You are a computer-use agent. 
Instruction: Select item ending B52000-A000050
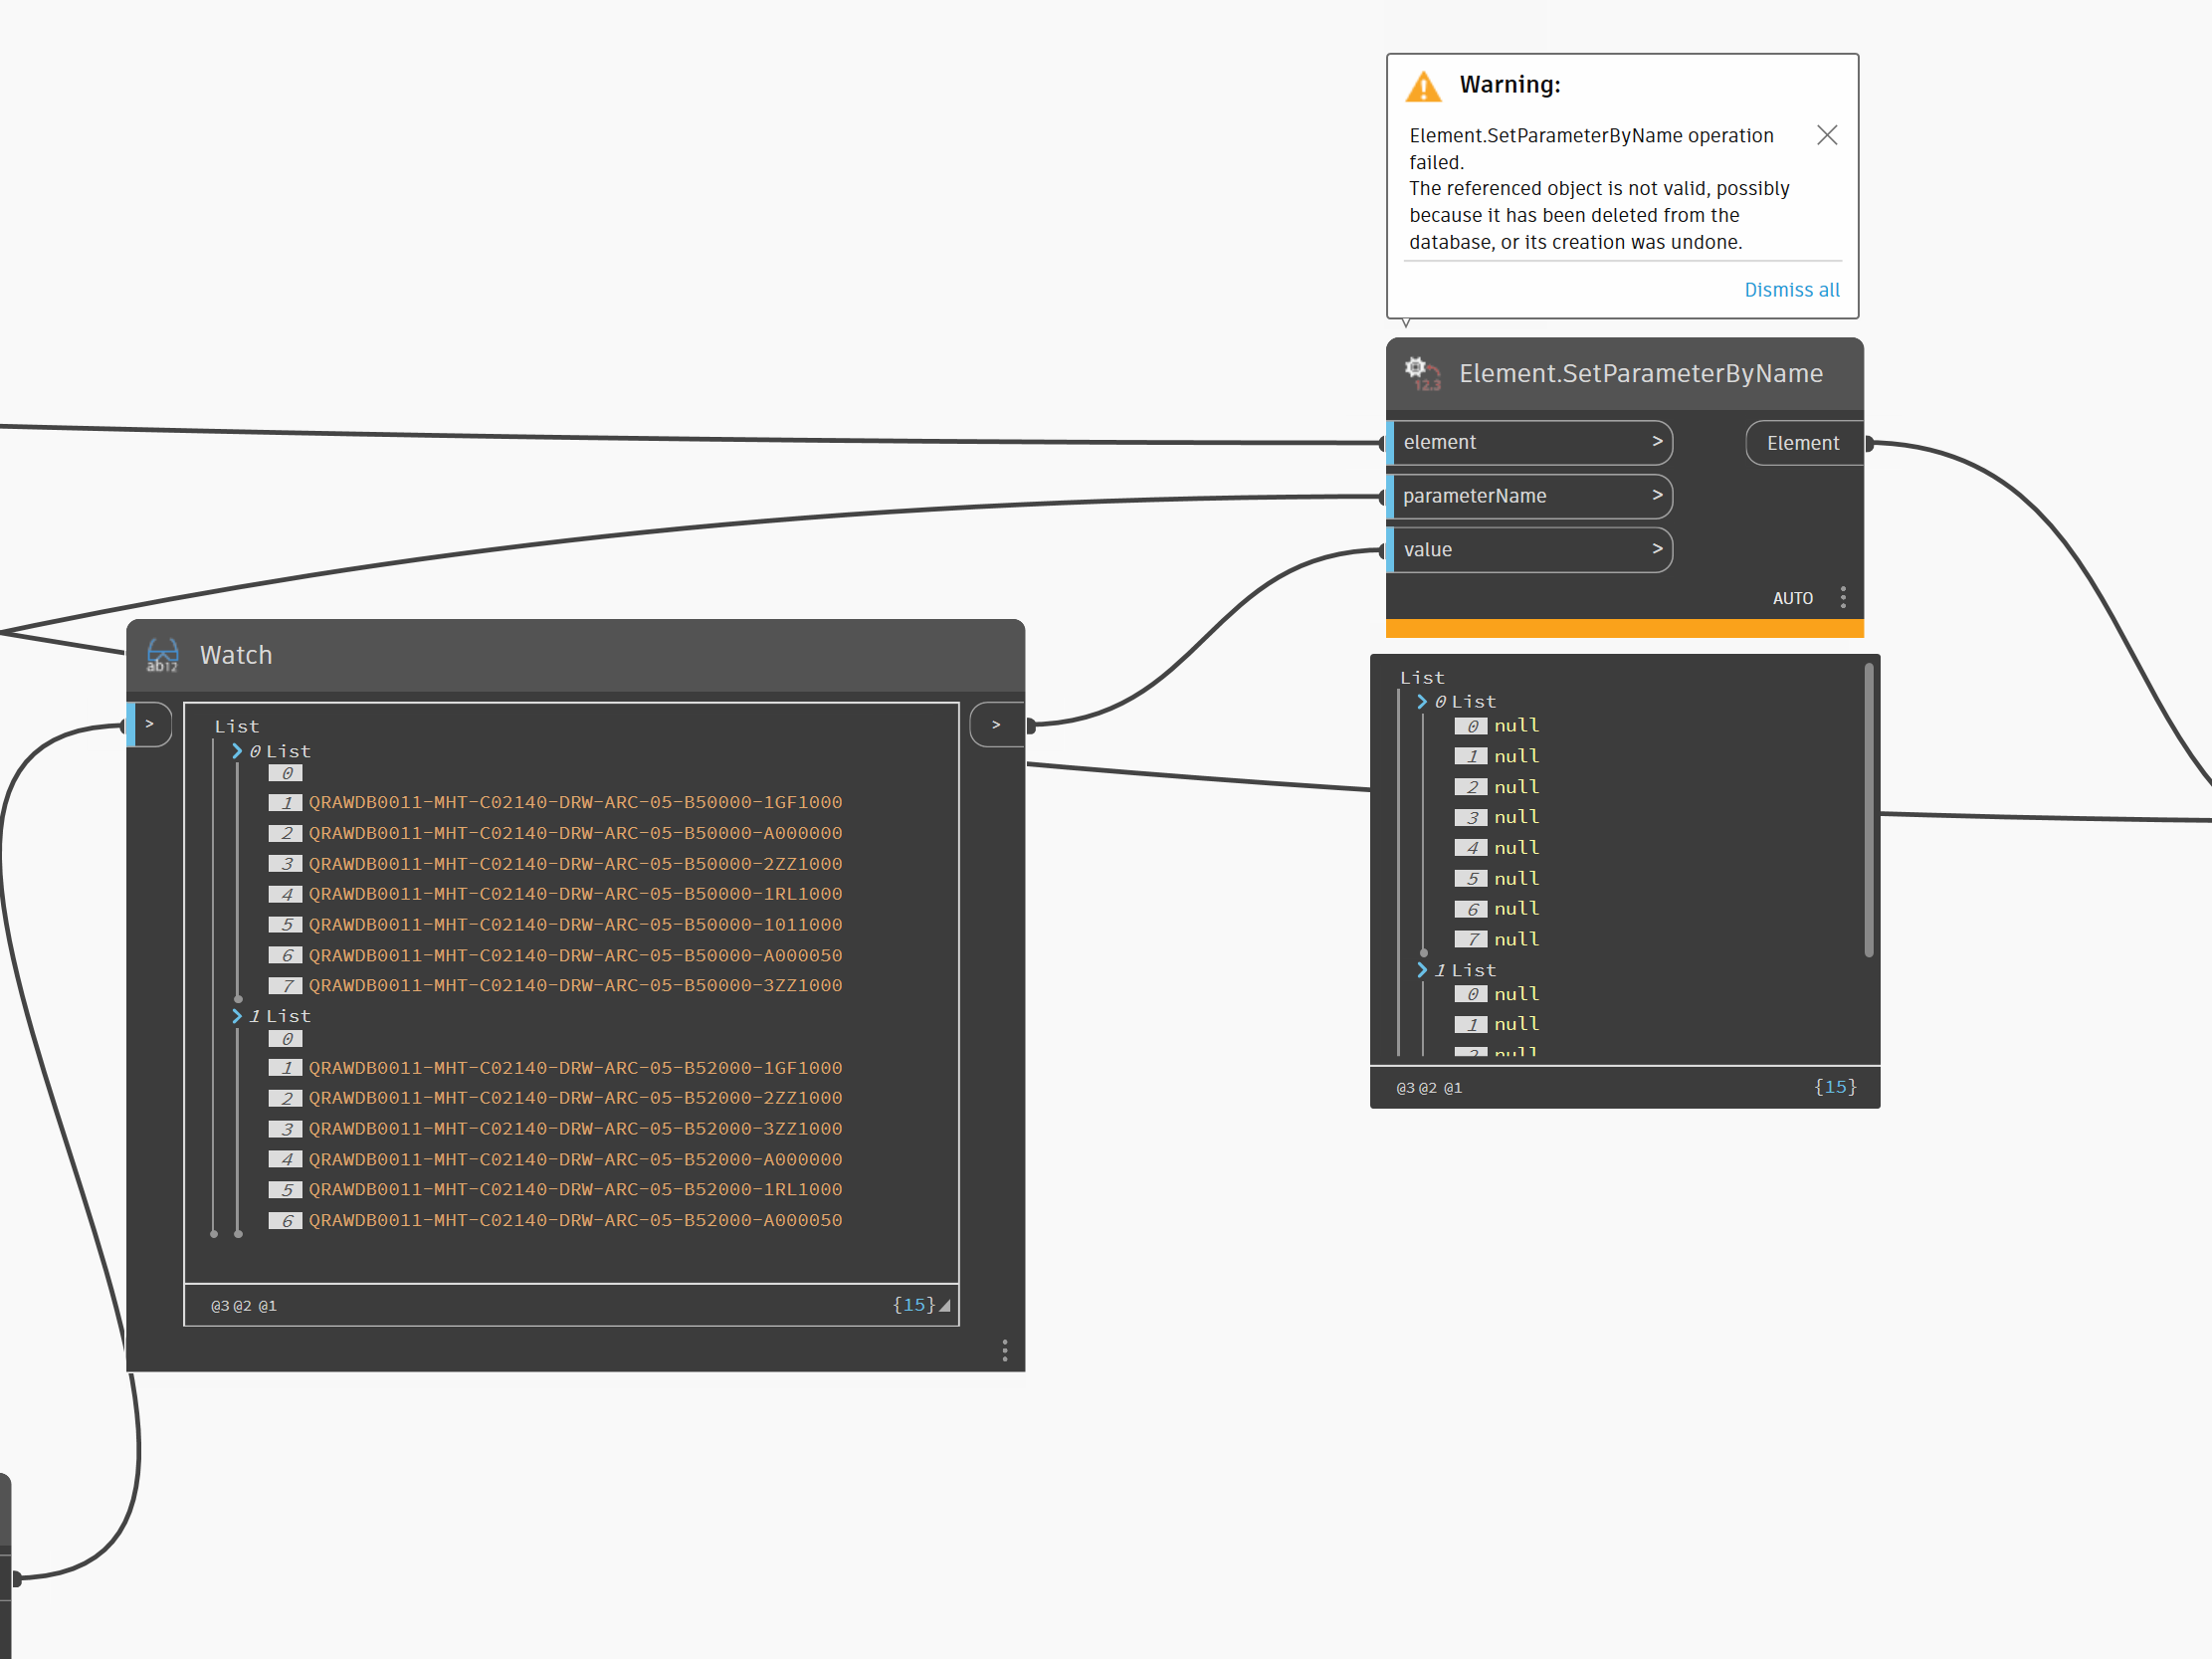[575, 1221]
